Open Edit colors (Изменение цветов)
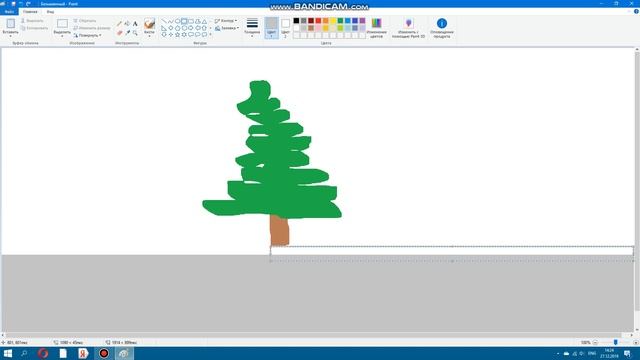 coord(376,28)
